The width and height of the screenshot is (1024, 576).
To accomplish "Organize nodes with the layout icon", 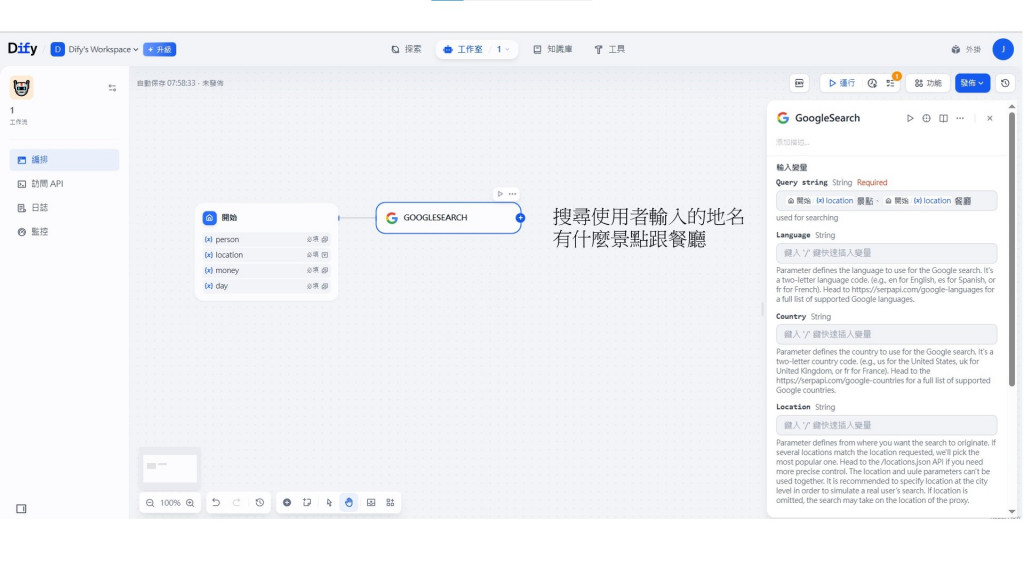I will pyautogui.click(x=391, y=502).
